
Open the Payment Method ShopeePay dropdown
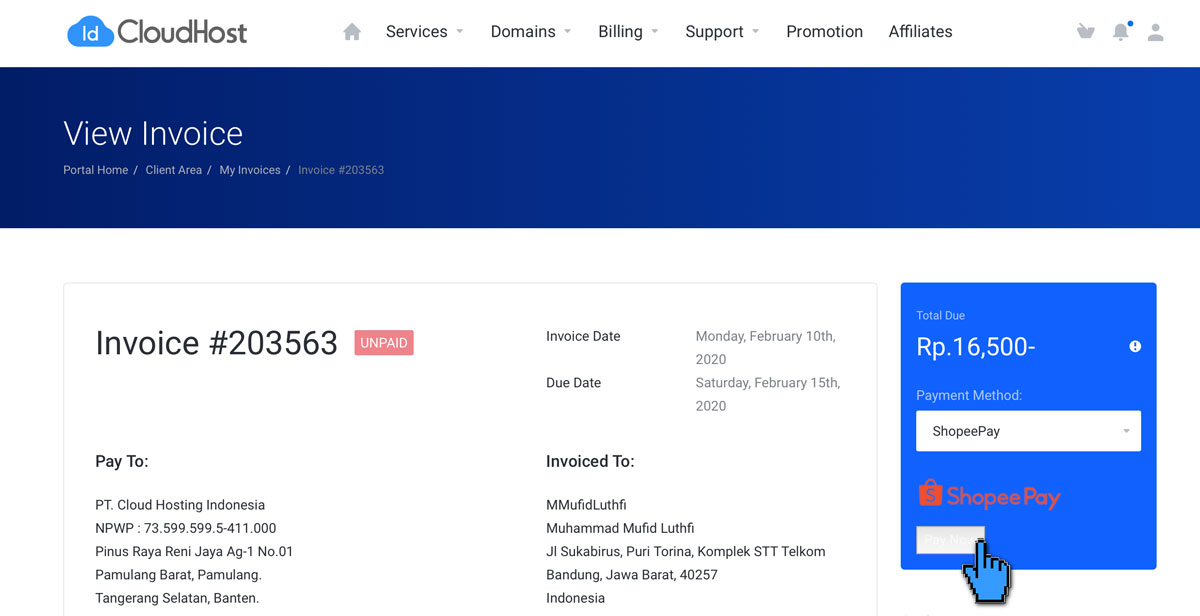1028,431
